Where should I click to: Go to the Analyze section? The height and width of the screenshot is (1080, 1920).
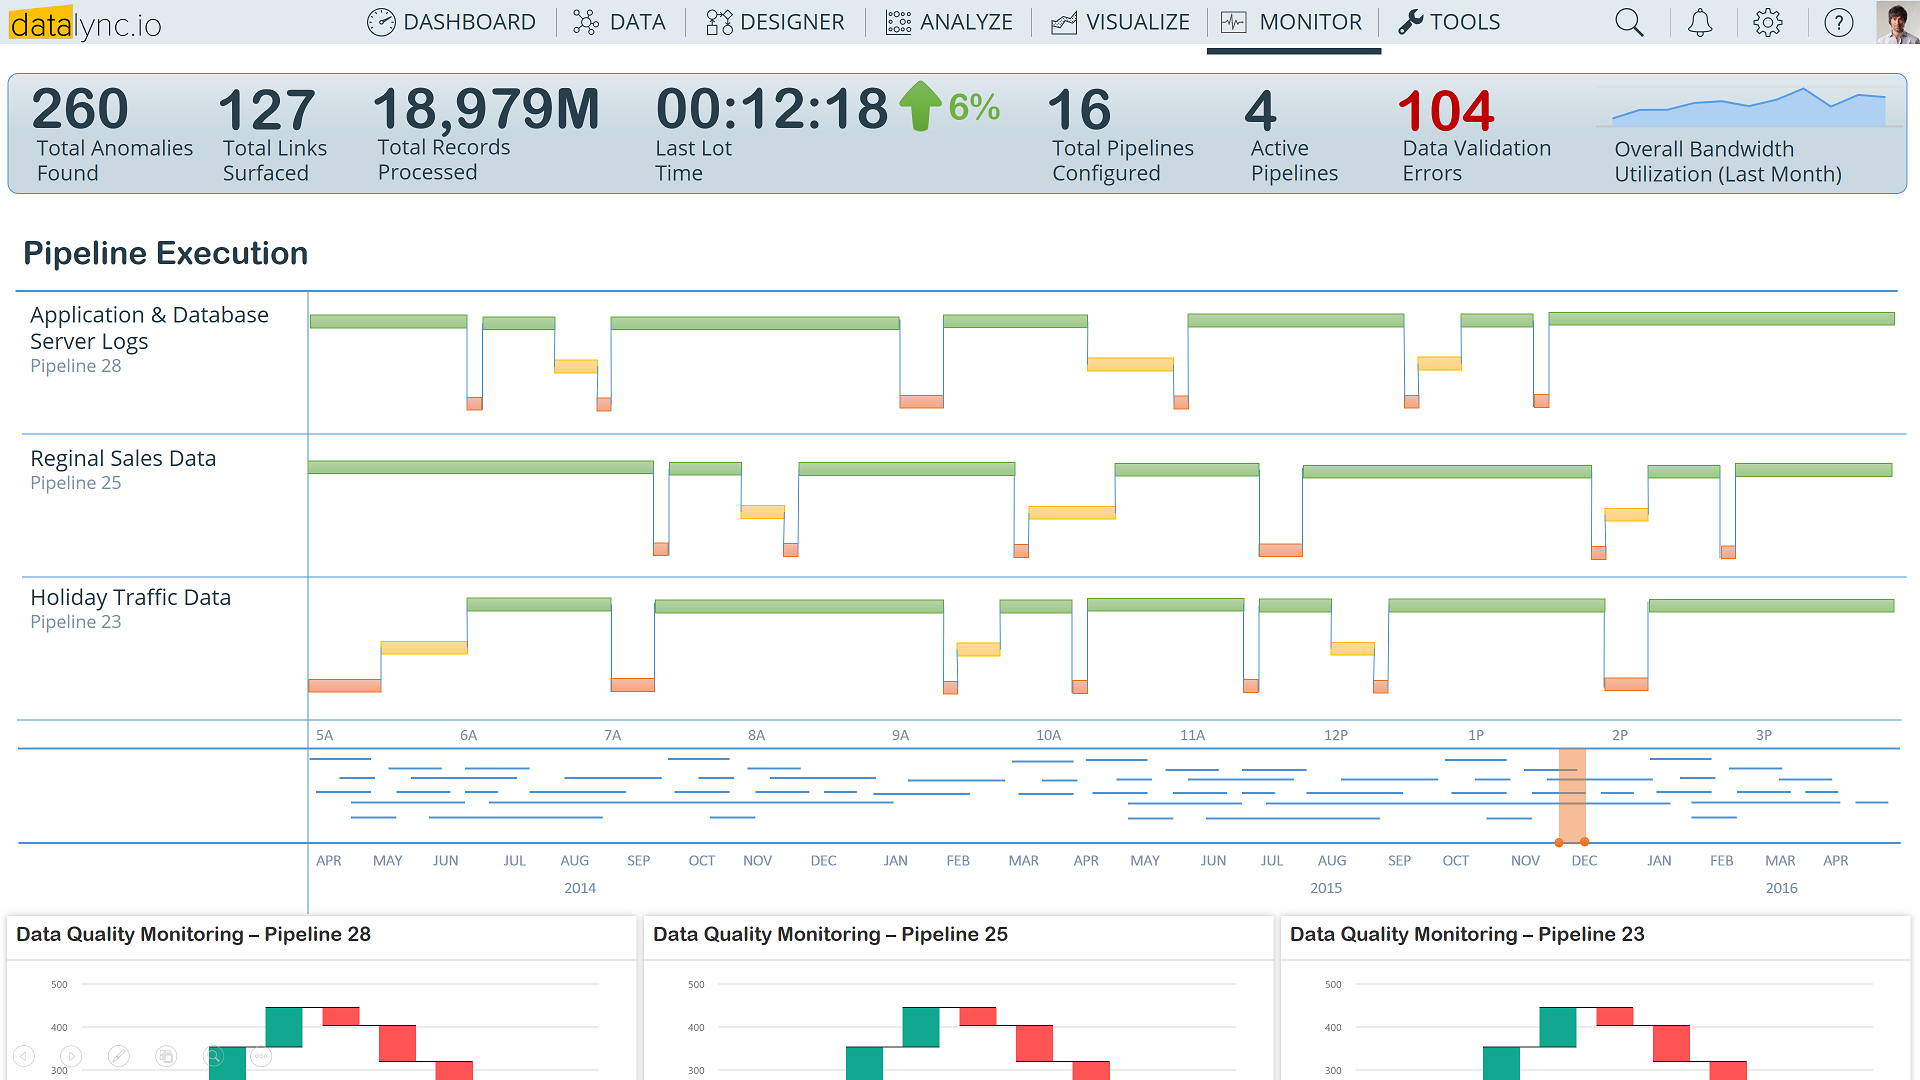(949, 22)
